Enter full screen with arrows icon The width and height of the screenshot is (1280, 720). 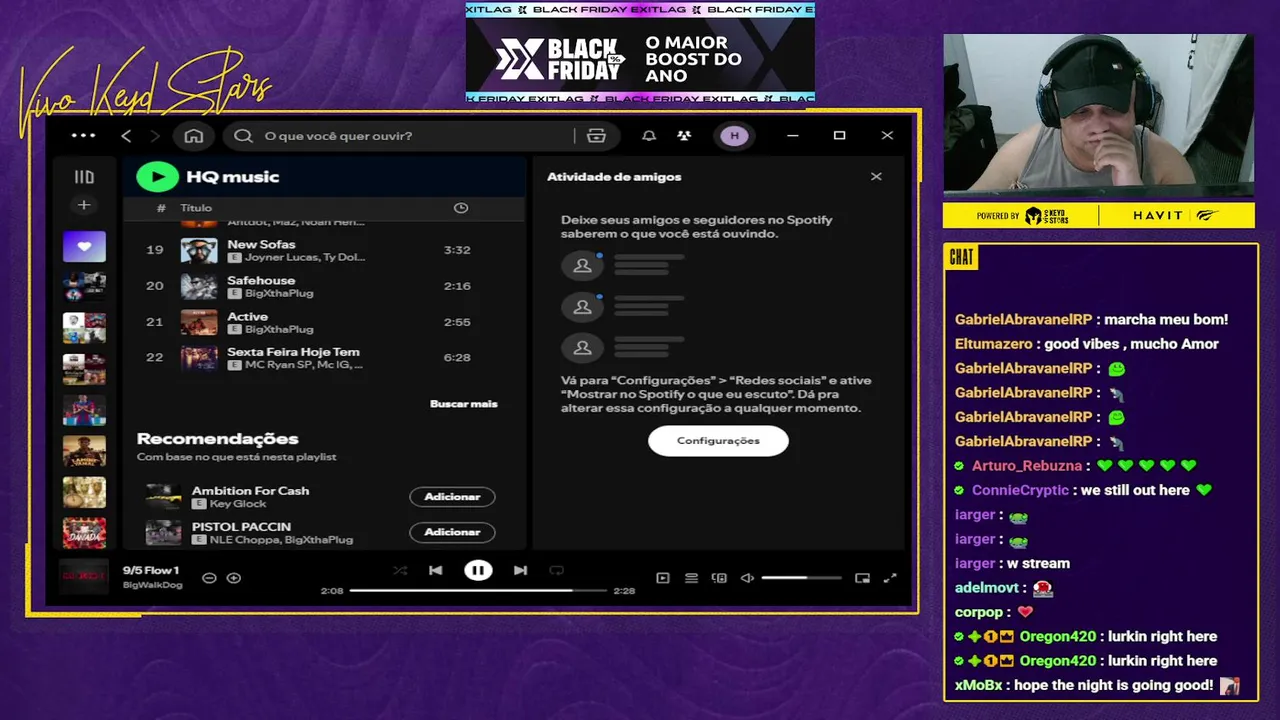[890, 578]
